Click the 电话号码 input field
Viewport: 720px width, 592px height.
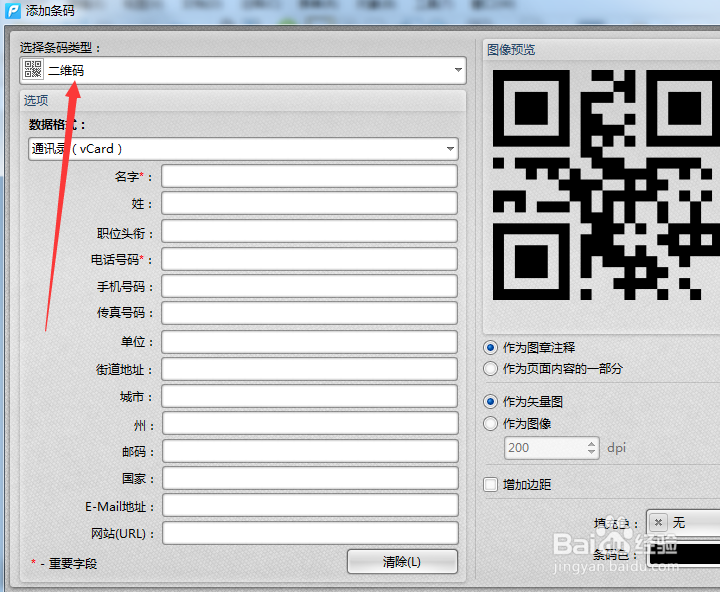tap(309, 259)
